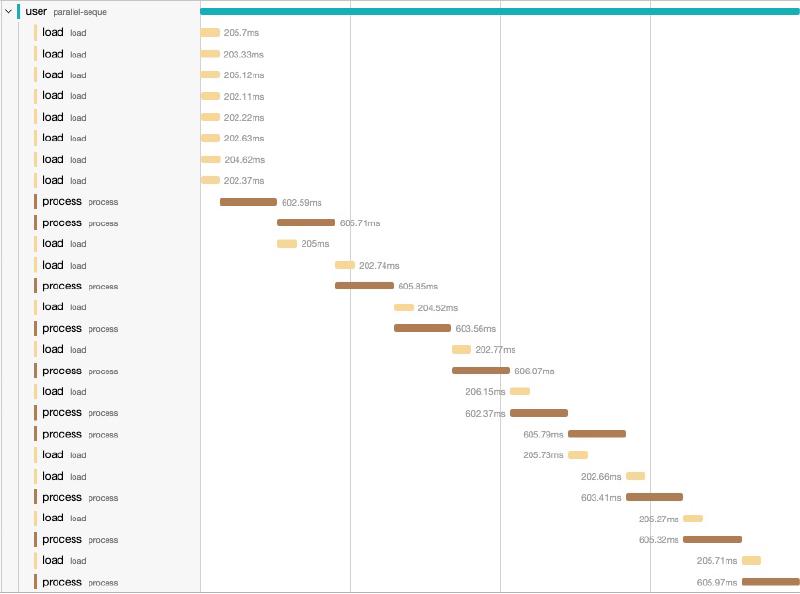800x594 pixels.
Task: Click the load bar labeled 205ms
Action: [x=287, y=244]
